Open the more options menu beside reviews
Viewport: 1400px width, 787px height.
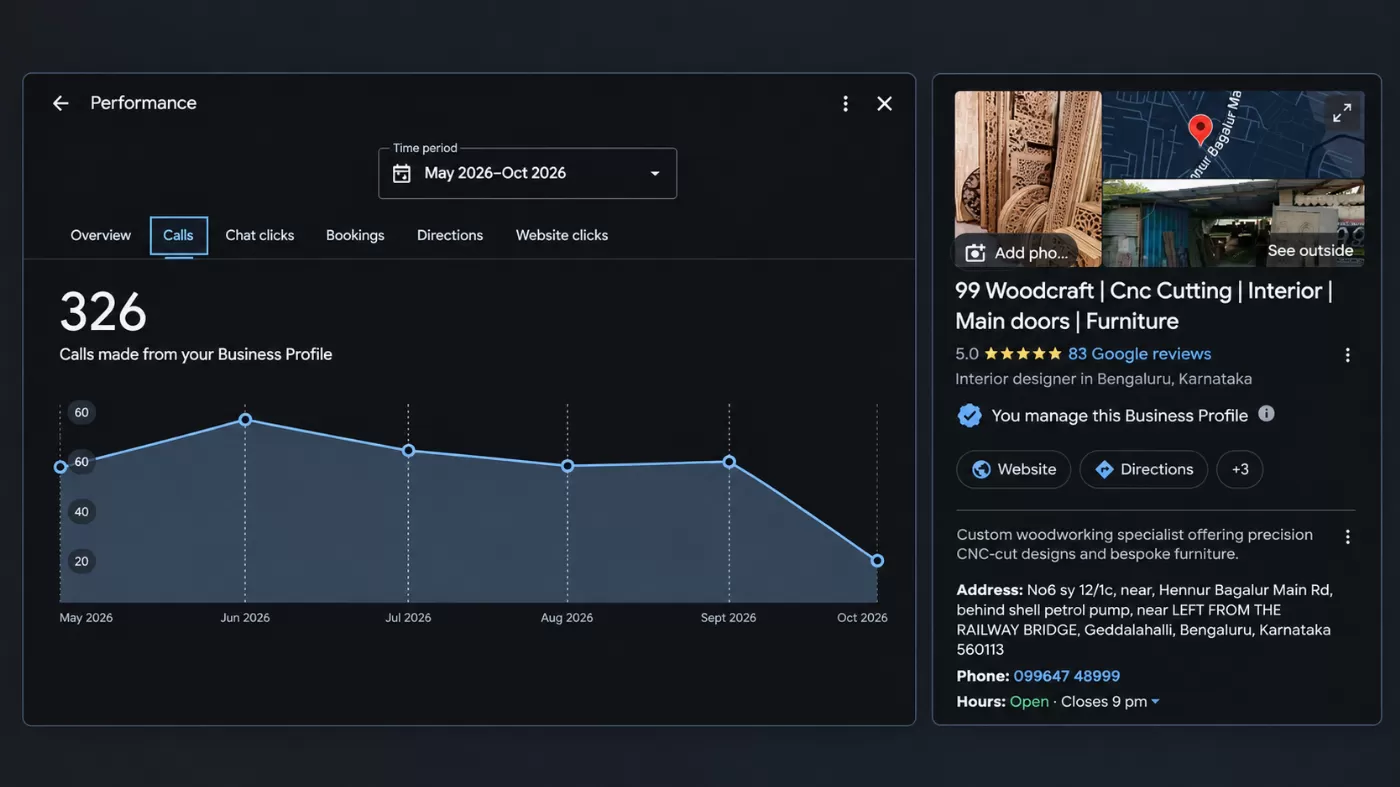1348,355
